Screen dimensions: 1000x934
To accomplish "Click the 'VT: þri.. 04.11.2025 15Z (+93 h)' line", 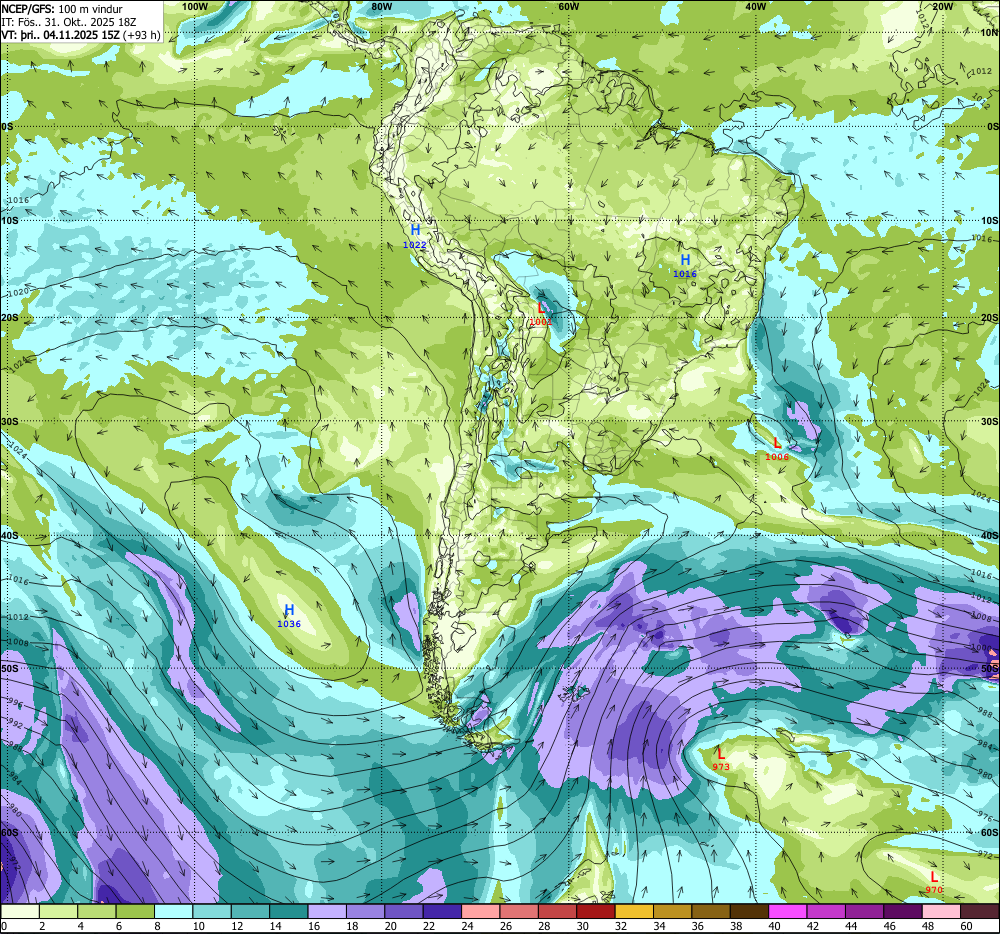I will 81,35.
